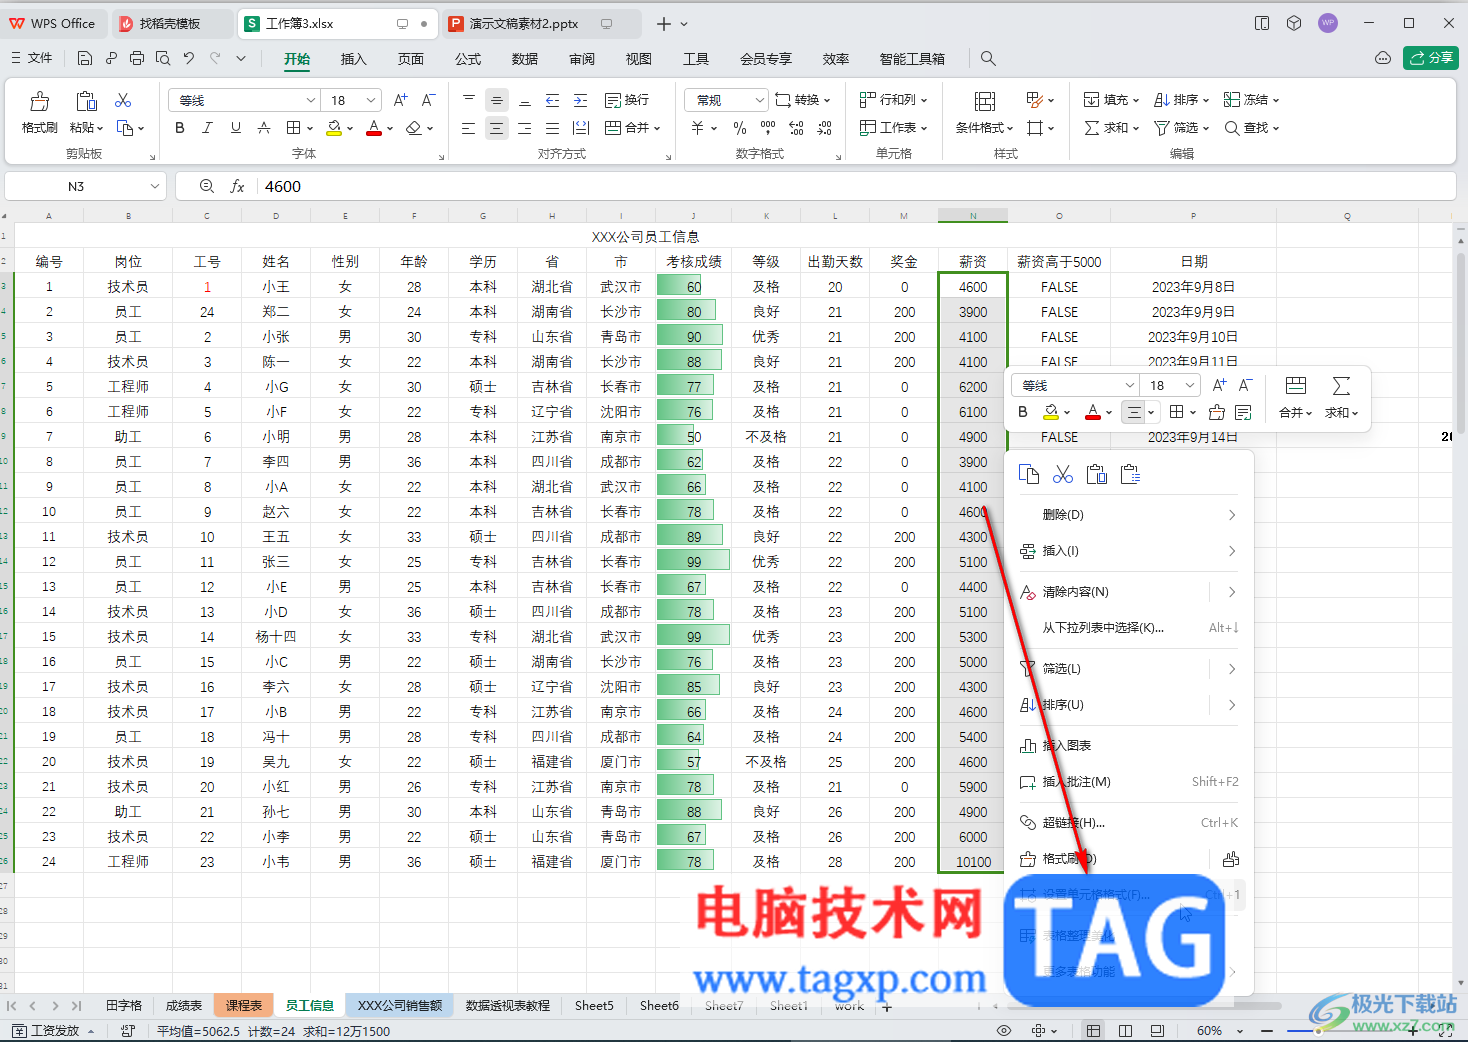Click the insert function fx icon
This screenshot has height=1042, width=1468.
(237, 186)
